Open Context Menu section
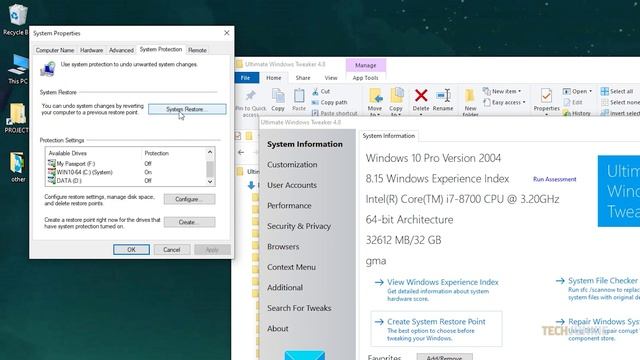Screen dimensions: 640x360 (x=291, y=267)
